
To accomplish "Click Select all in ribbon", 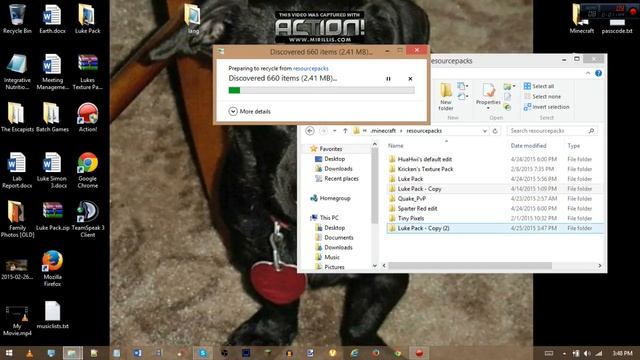I will (x=539, y=86).
